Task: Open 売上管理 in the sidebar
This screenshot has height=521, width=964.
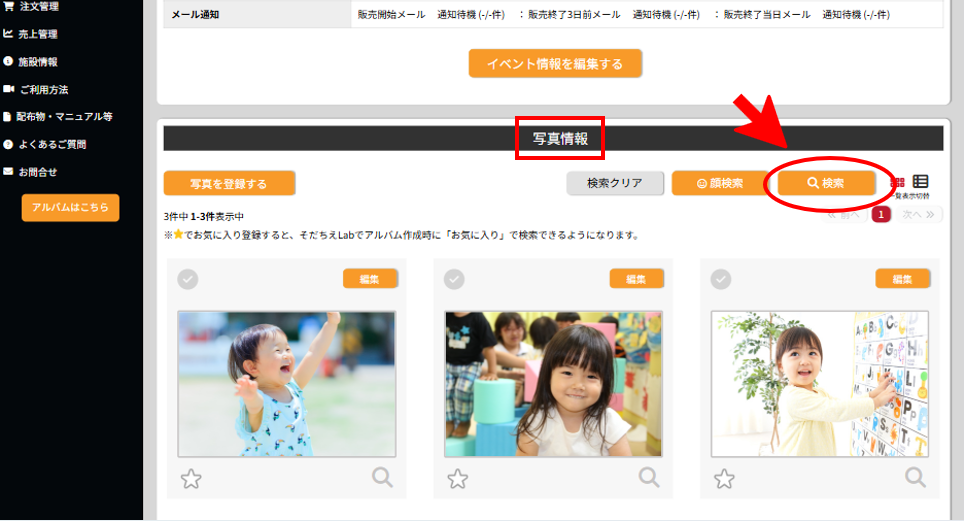Action: 38,34
